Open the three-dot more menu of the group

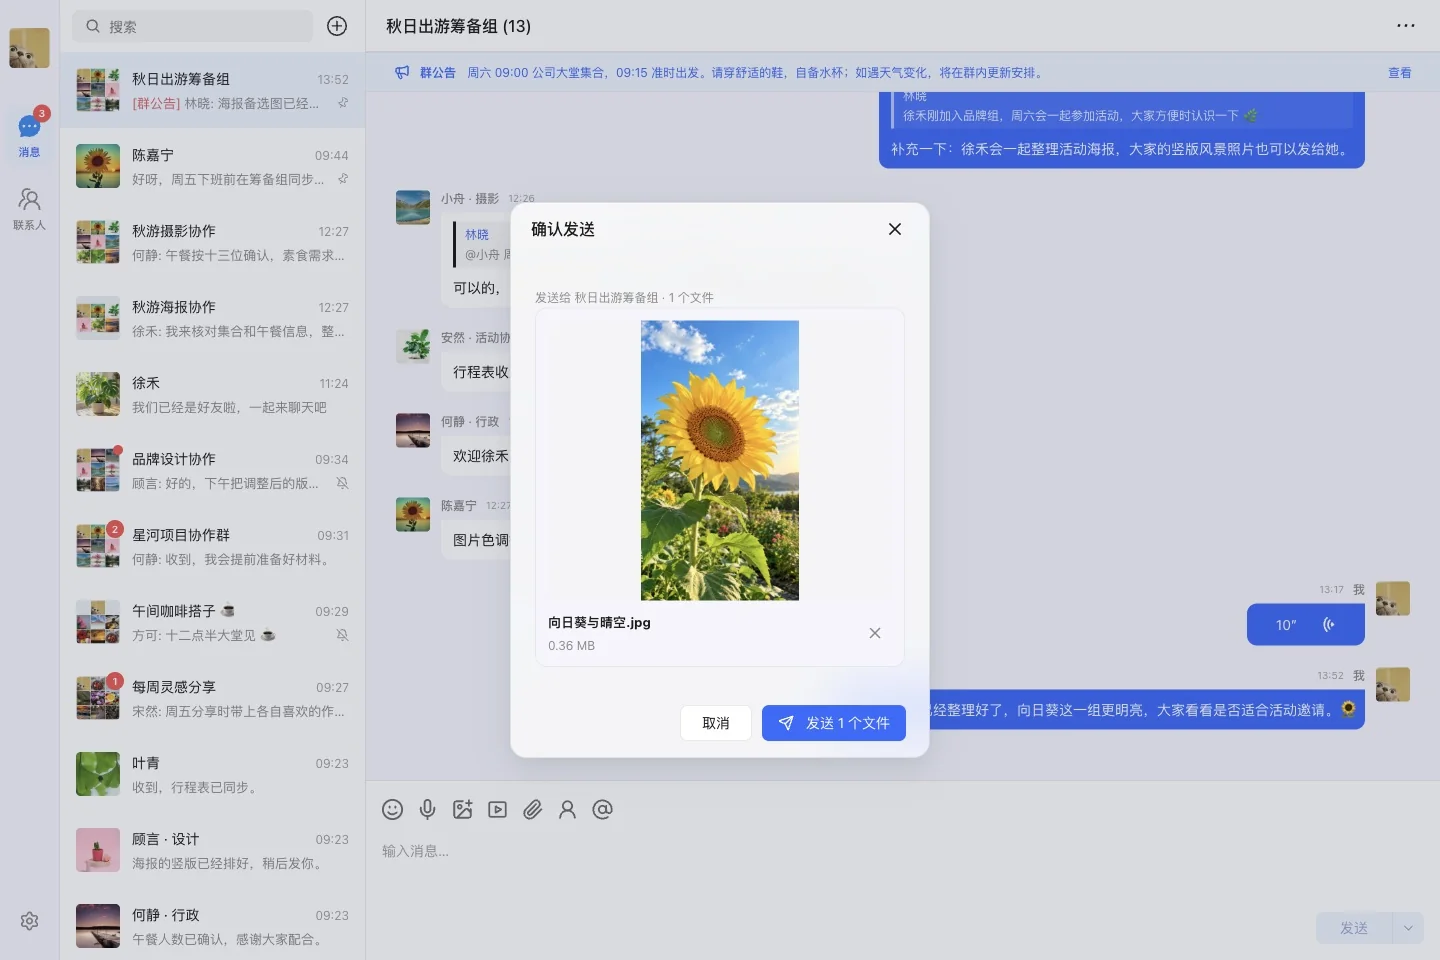[1406, 26]
